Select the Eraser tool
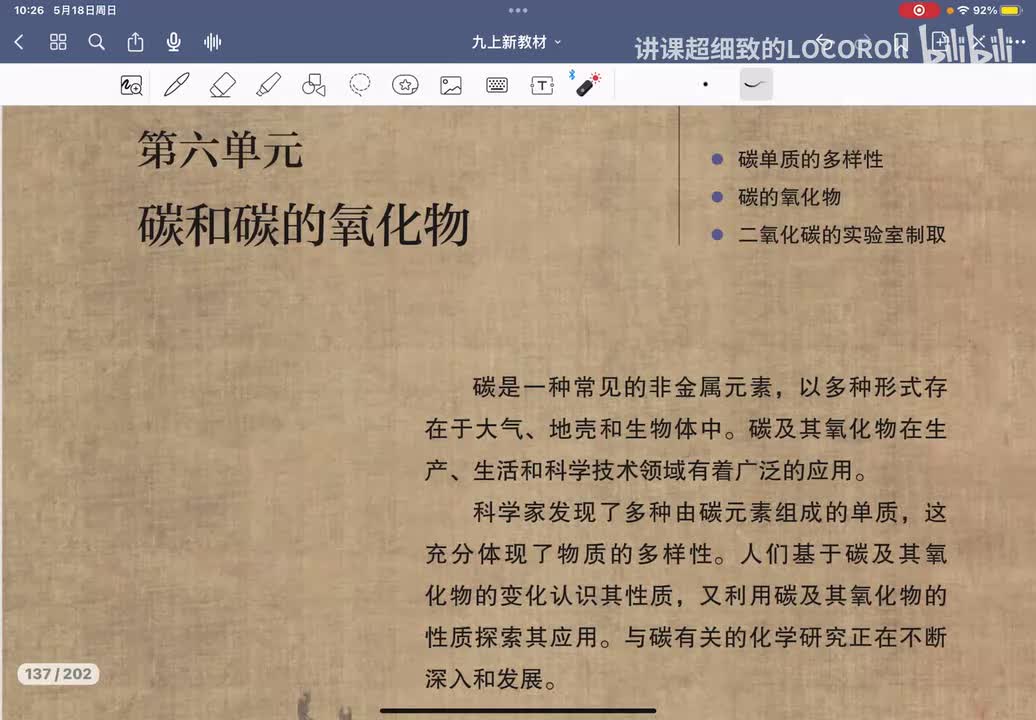The height and width of the screenshot is (720, 1036). (x=223, y=85)
